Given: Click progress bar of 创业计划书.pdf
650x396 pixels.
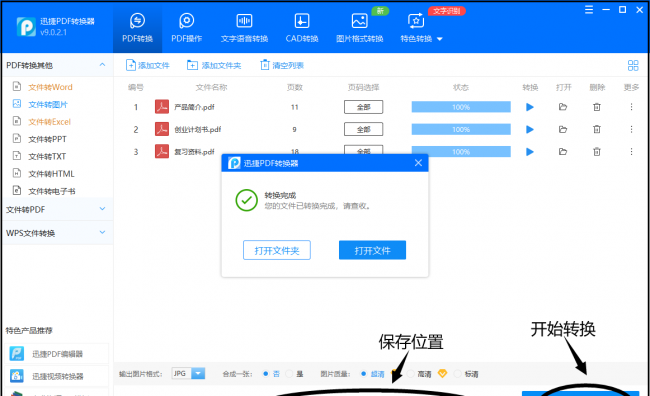Looking at the screenshot, I should coord(461,129).
